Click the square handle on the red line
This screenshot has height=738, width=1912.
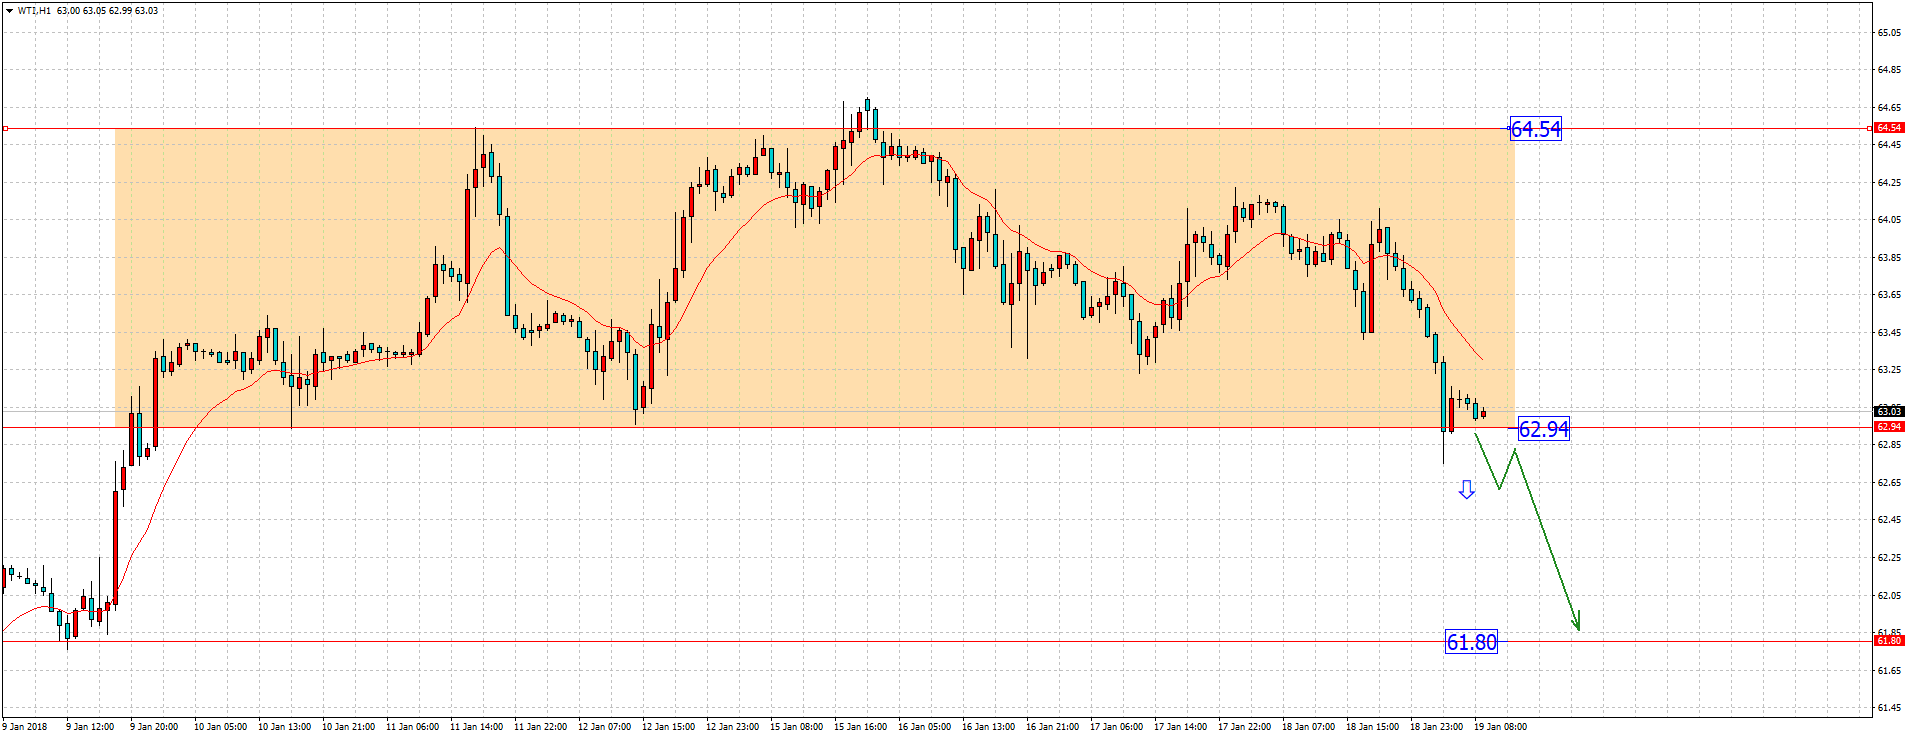click(x=5, y=129)
